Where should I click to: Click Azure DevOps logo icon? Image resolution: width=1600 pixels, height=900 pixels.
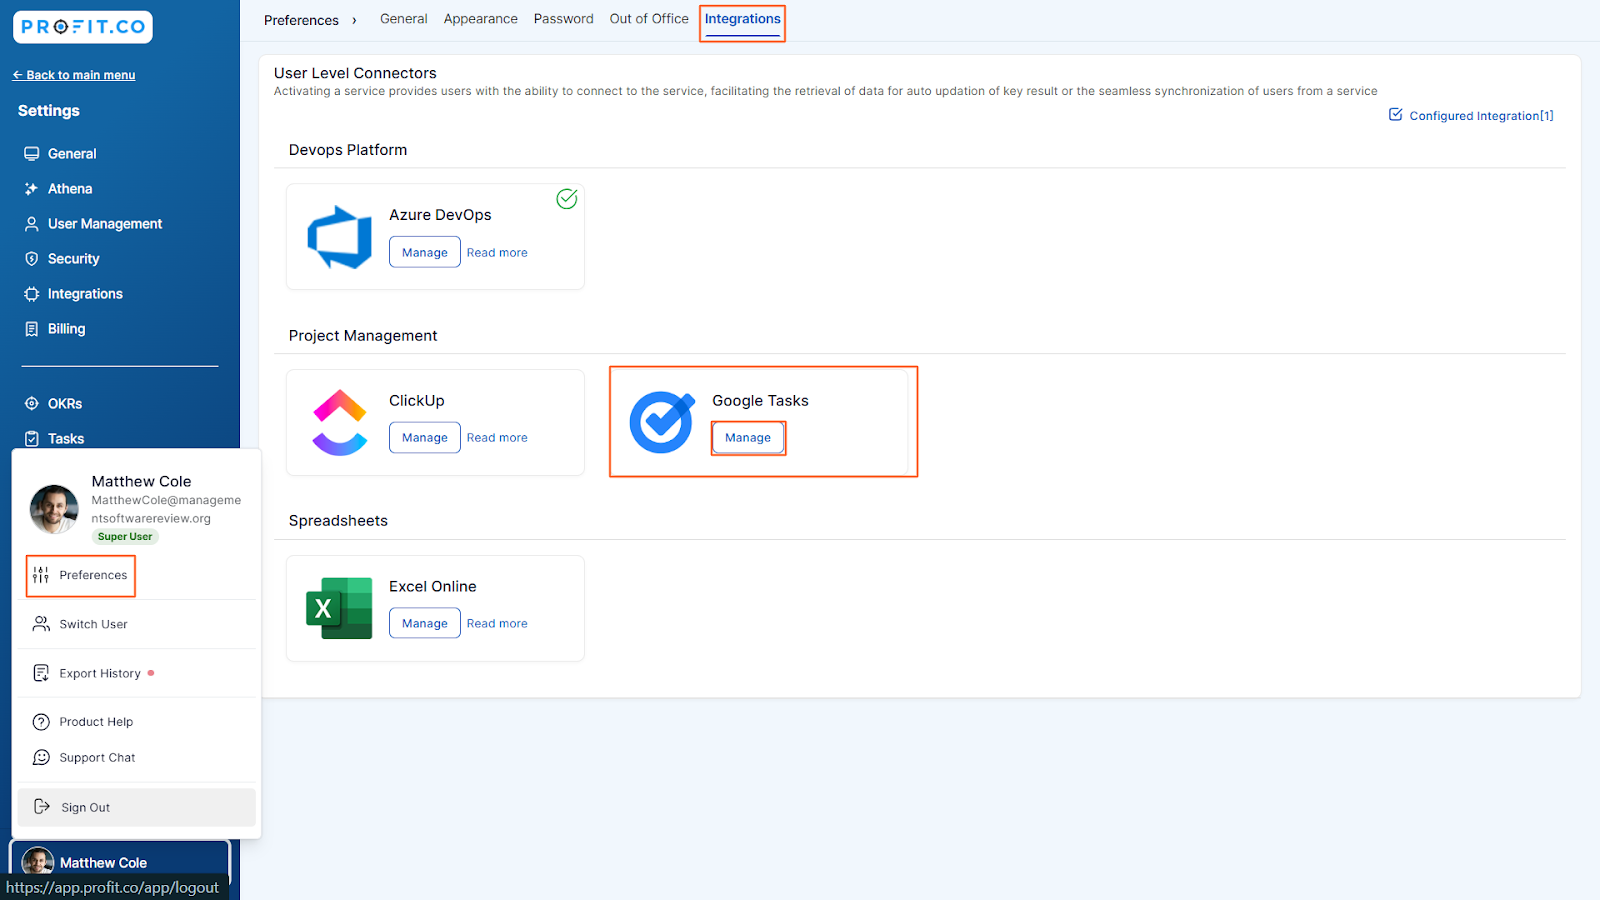click(x=339, y=237)
